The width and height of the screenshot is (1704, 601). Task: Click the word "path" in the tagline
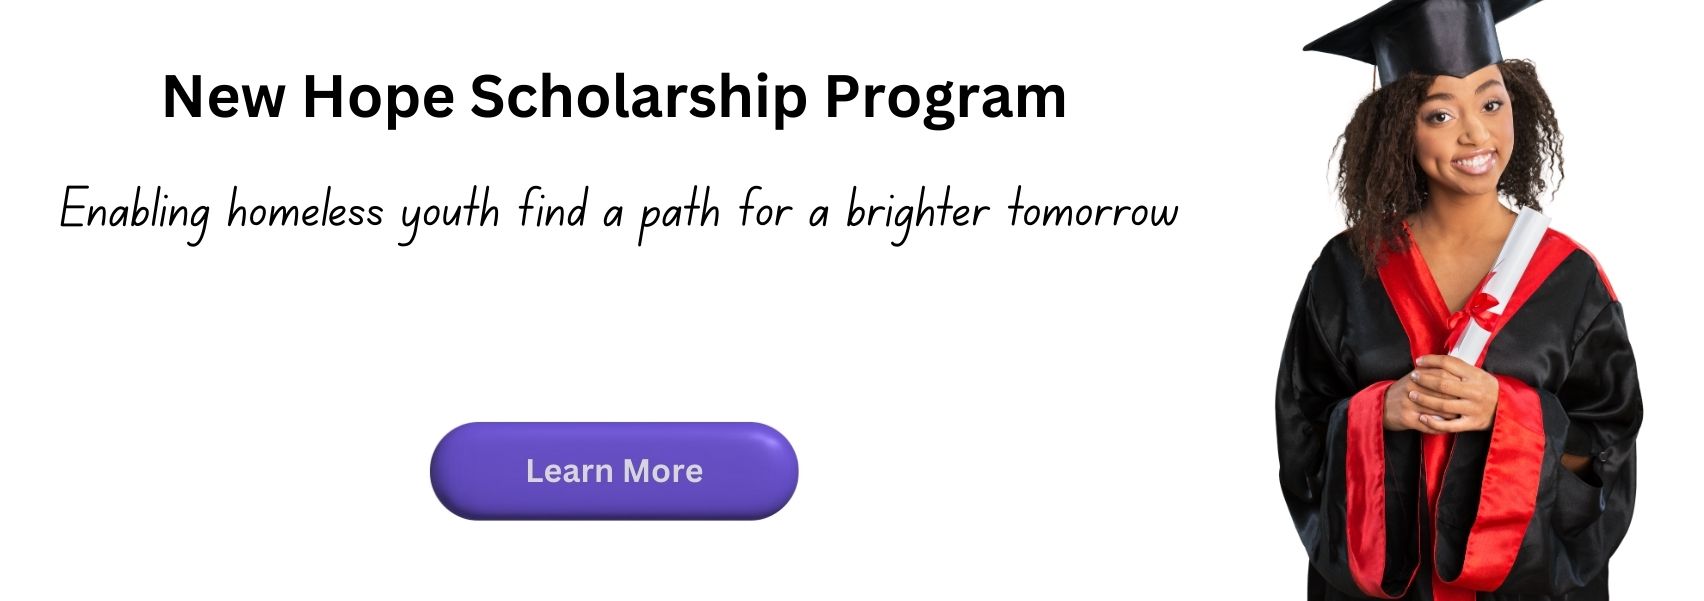pyautogui.click(x=679, y=214)
